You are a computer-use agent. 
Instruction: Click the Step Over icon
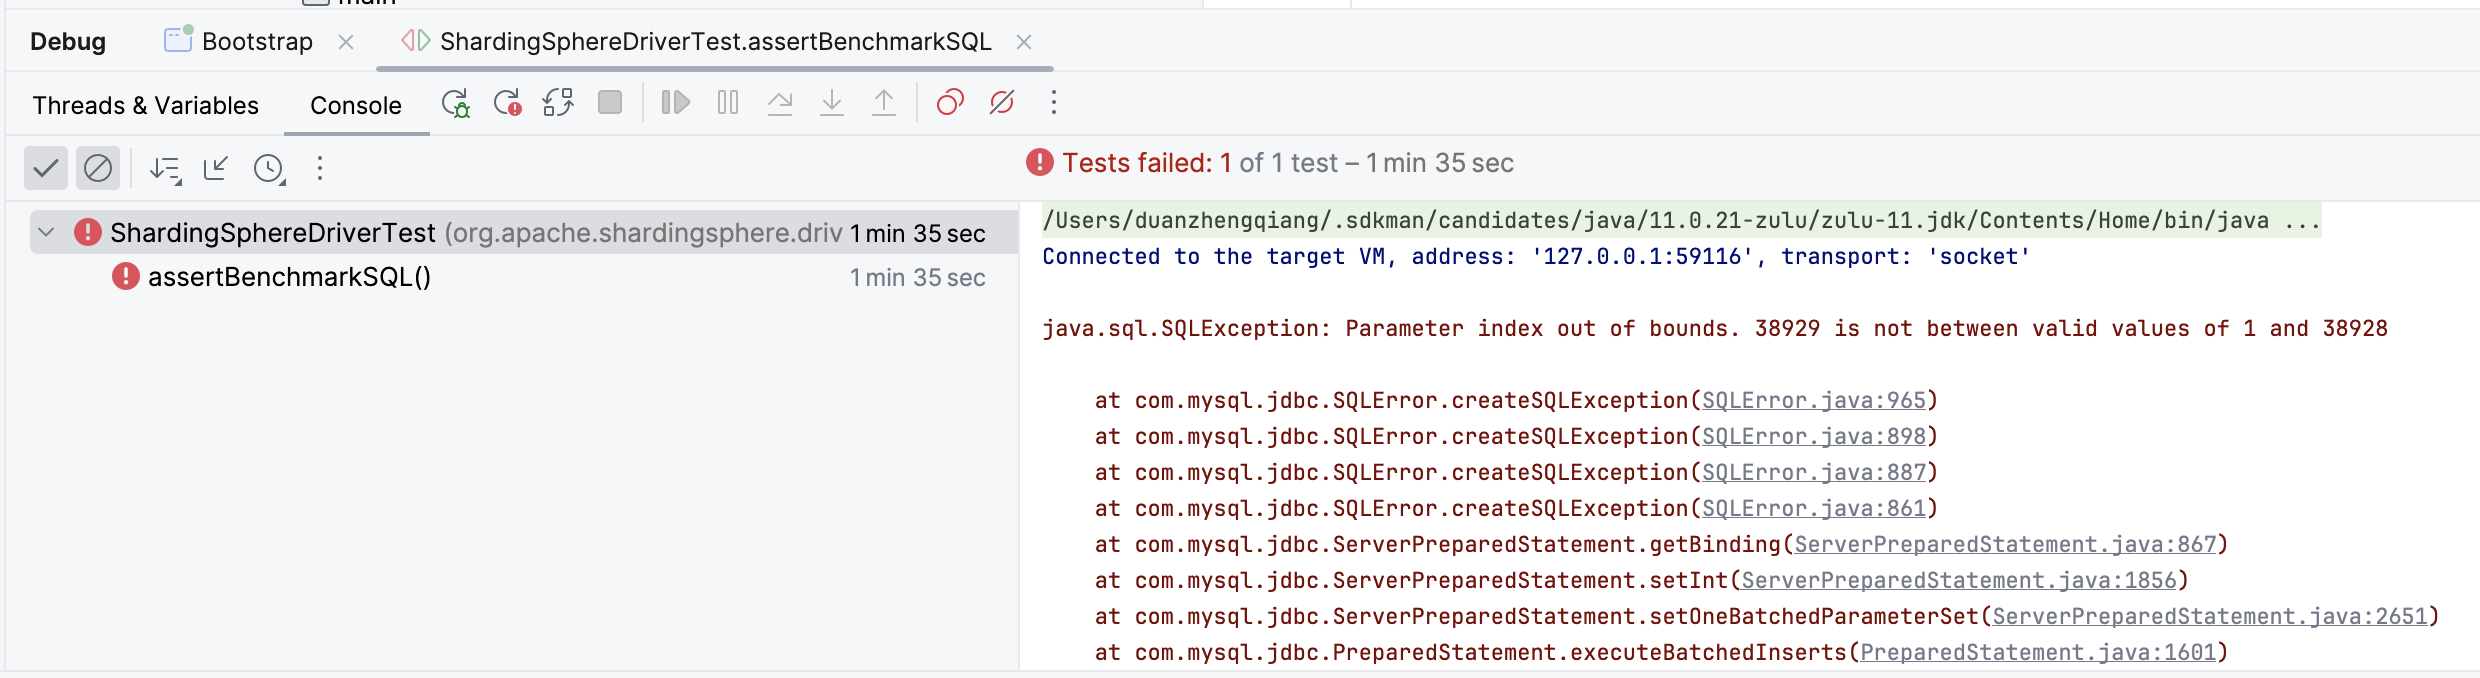click(x=780, y=102)
